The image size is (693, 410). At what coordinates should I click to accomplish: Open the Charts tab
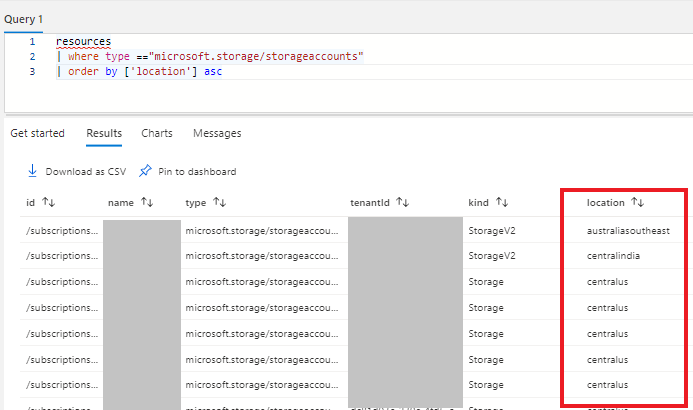pyautogui.click(x=157, y=133)
